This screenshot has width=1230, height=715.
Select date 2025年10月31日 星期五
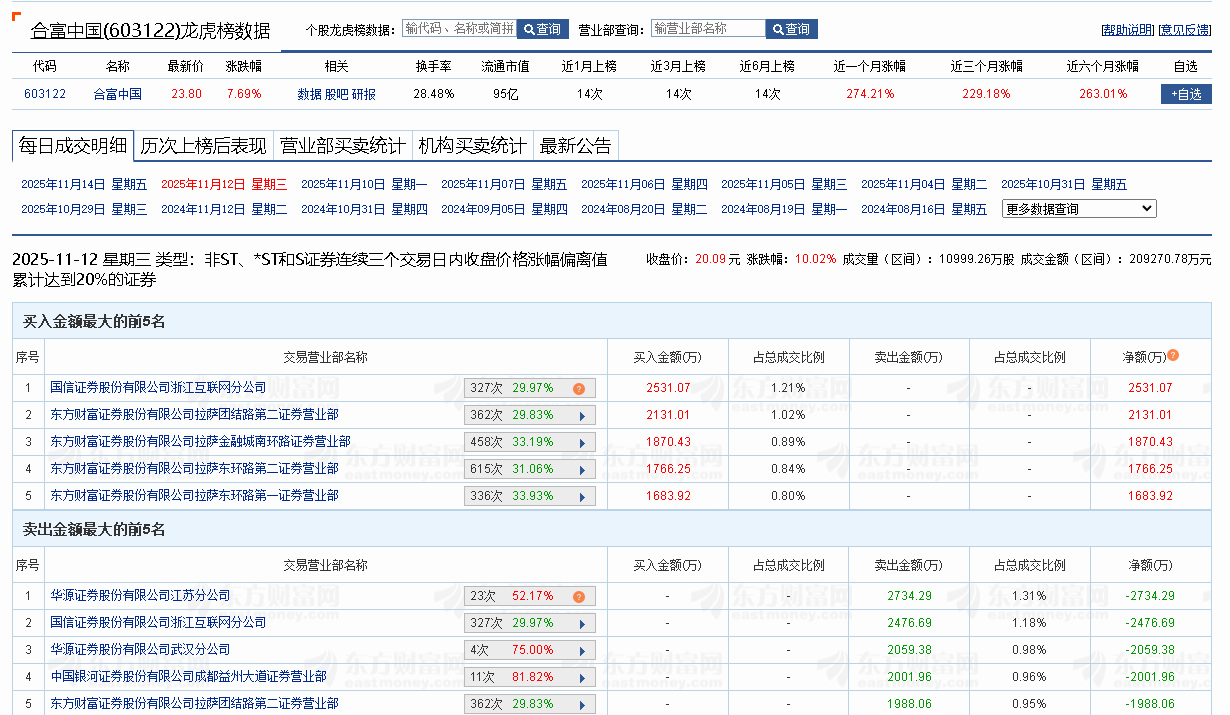[1064, 184]
